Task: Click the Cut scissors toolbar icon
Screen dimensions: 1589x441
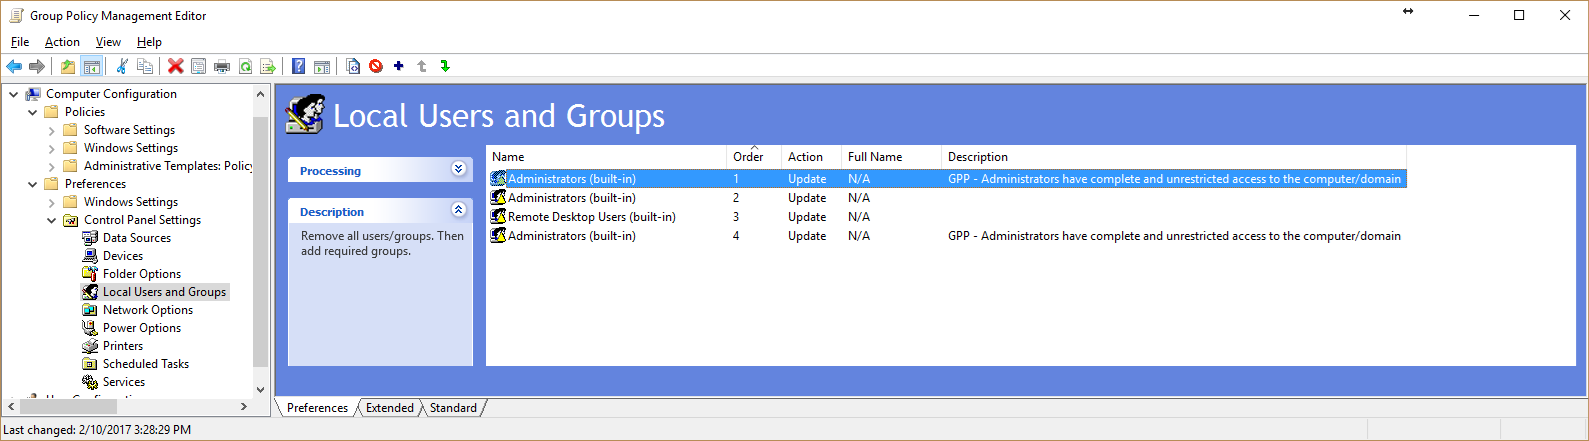Action: tap(122, 66)
